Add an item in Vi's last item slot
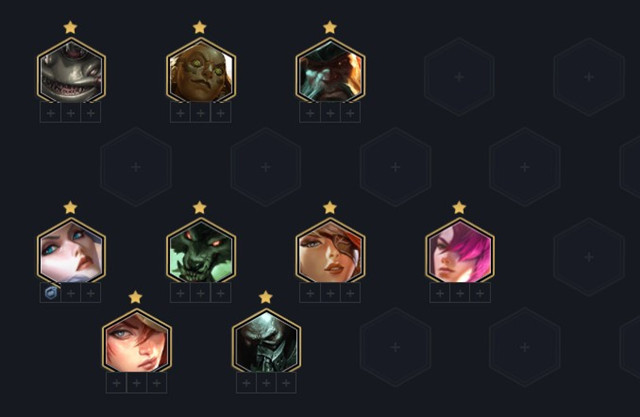 [x=480, y=293]
